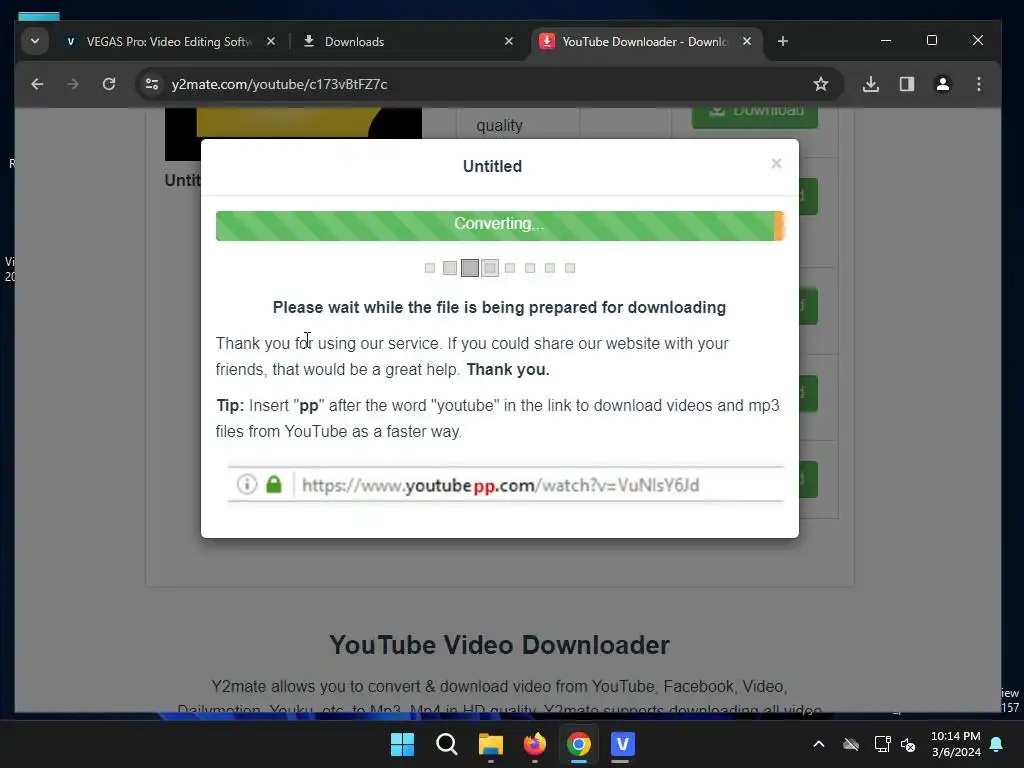Image resolution: width=1024 pixels, height=768 pixels.
Task: Click the Converting progress bar
Action: [x=500, y=225]
